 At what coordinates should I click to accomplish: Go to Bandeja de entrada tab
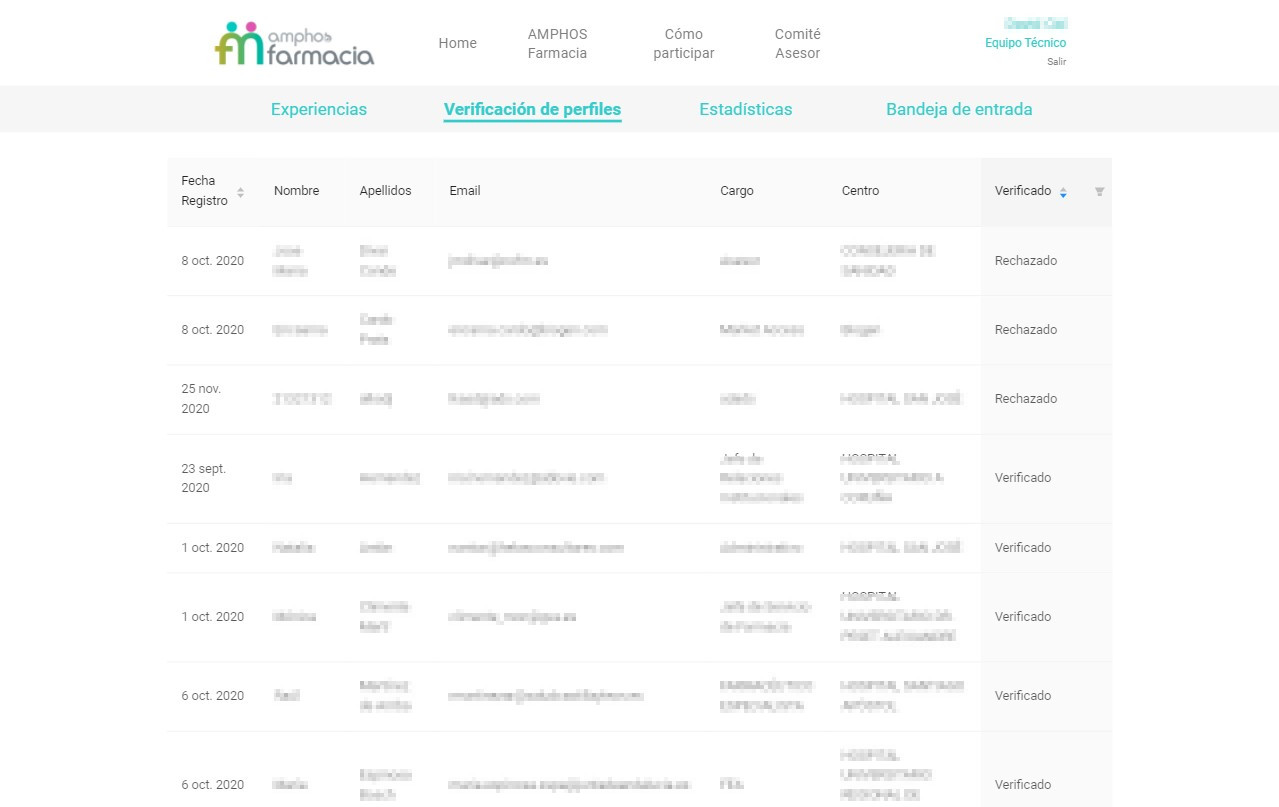click(x=958, y=110)
